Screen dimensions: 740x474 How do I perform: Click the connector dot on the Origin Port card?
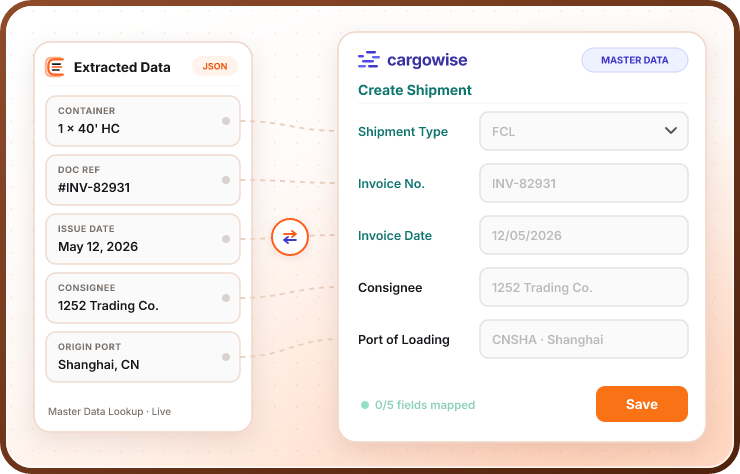click(x=226, y=357)
